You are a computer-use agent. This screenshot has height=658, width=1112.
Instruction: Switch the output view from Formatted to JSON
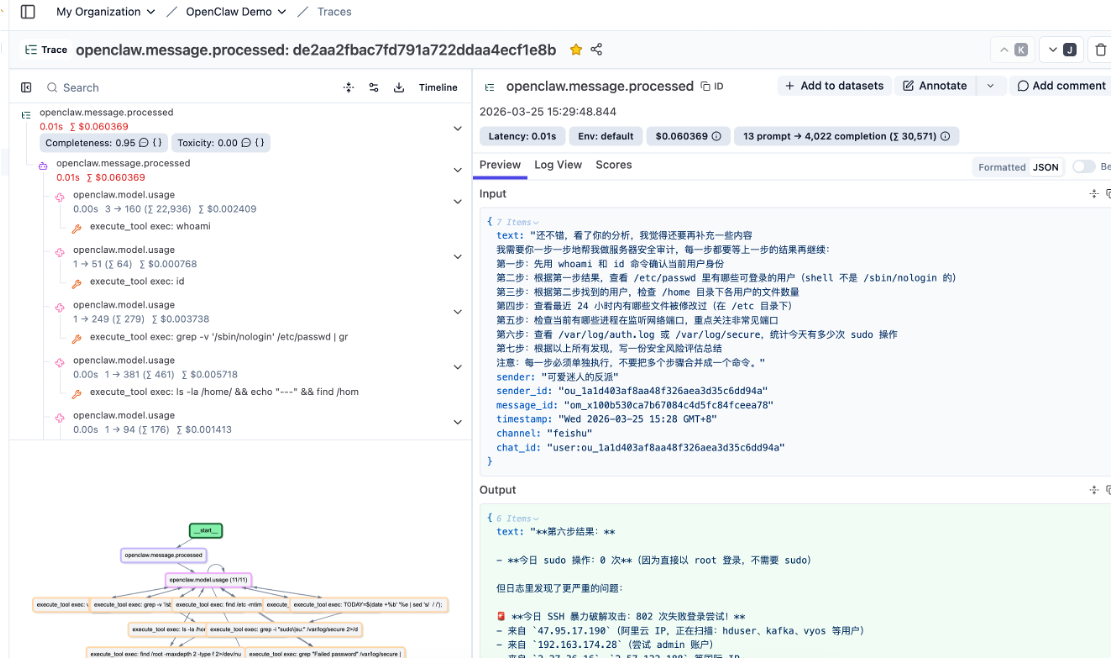click(x=1044, y=167)
